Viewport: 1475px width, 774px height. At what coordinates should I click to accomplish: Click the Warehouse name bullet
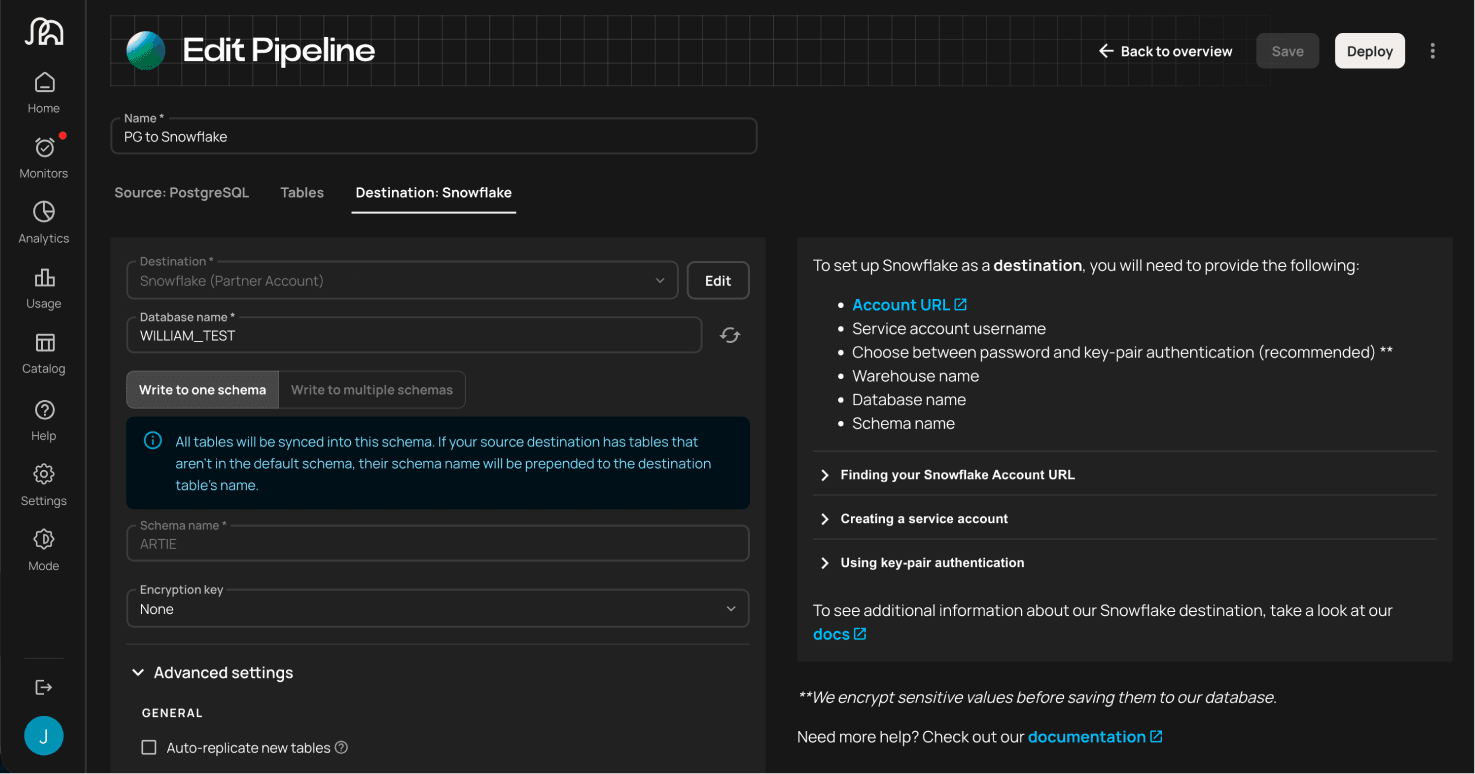915,376
